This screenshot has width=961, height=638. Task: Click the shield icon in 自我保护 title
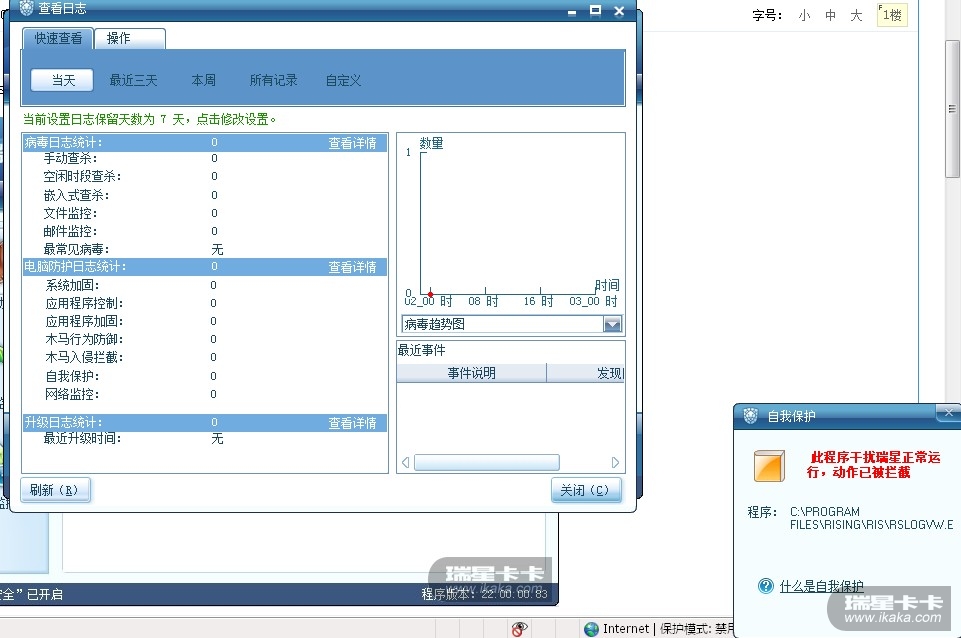tap(751, 416)
